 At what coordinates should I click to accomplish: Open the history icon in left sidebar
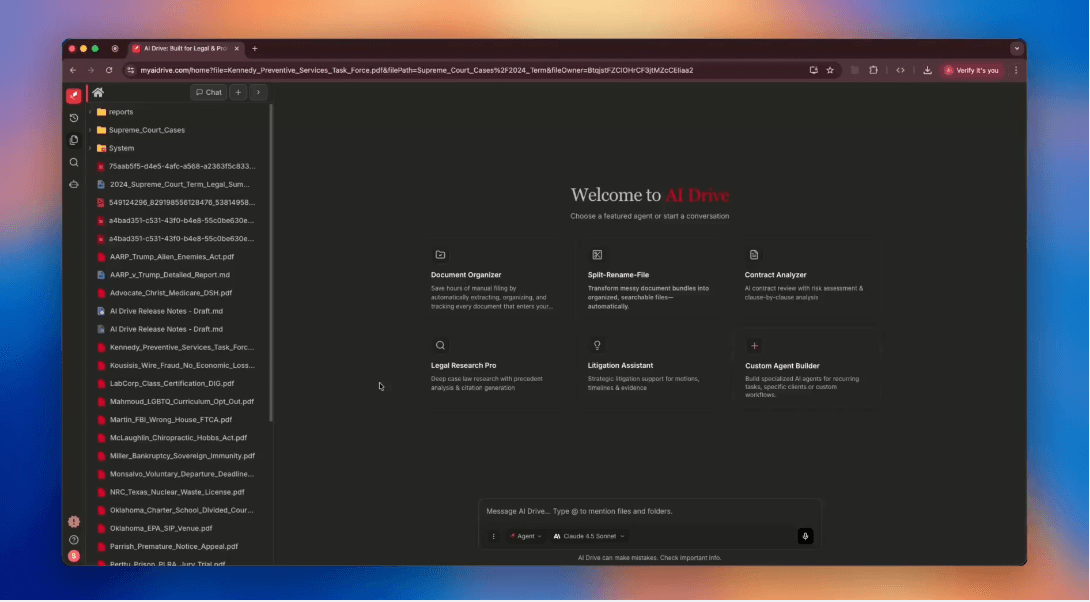pos(74,118)
